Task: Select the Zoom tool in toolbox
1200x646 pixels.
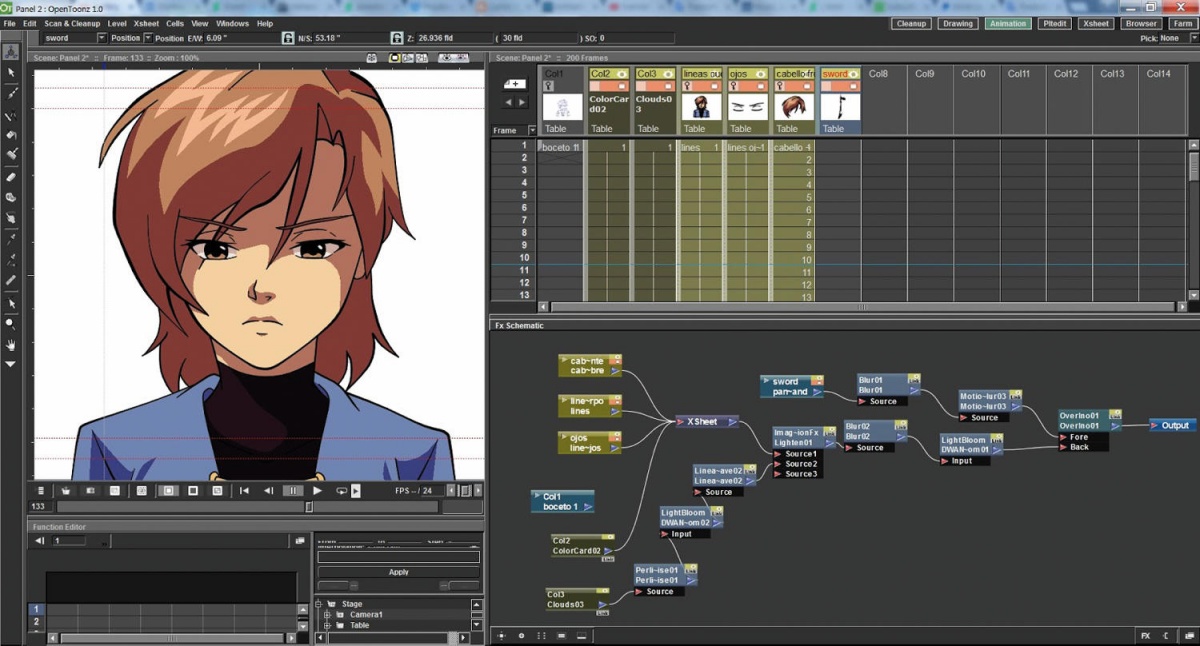Action: (x=11, y=324)
